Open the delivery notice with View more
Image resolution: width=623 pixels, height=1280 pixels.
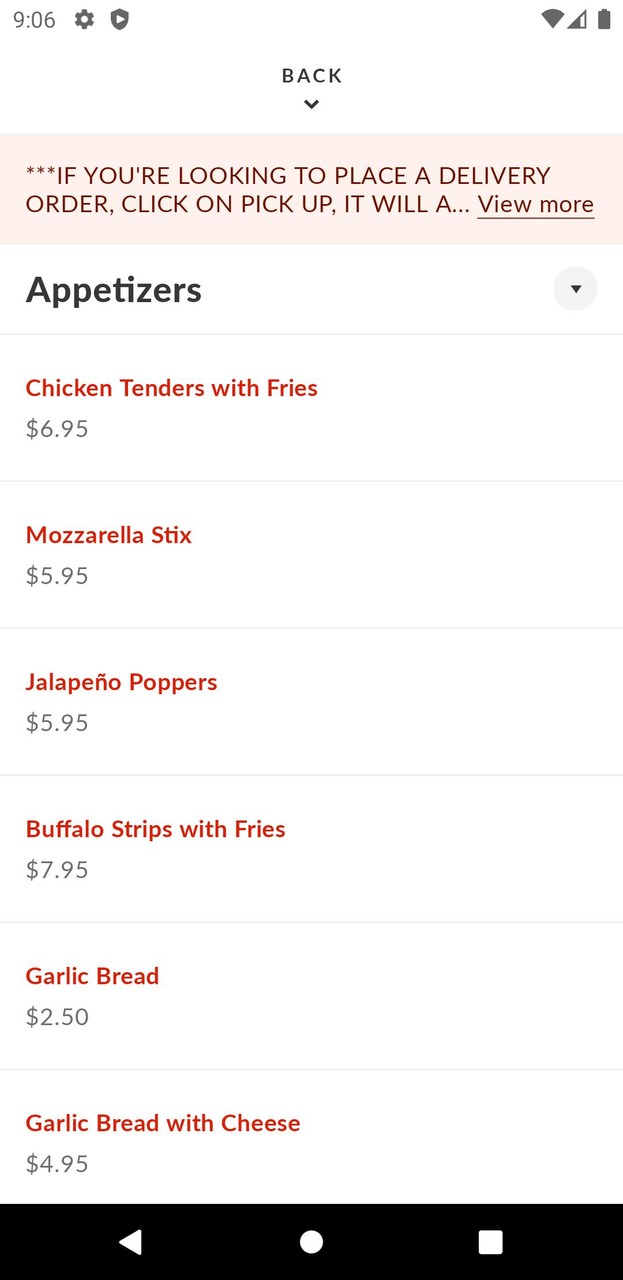point(535,204)
